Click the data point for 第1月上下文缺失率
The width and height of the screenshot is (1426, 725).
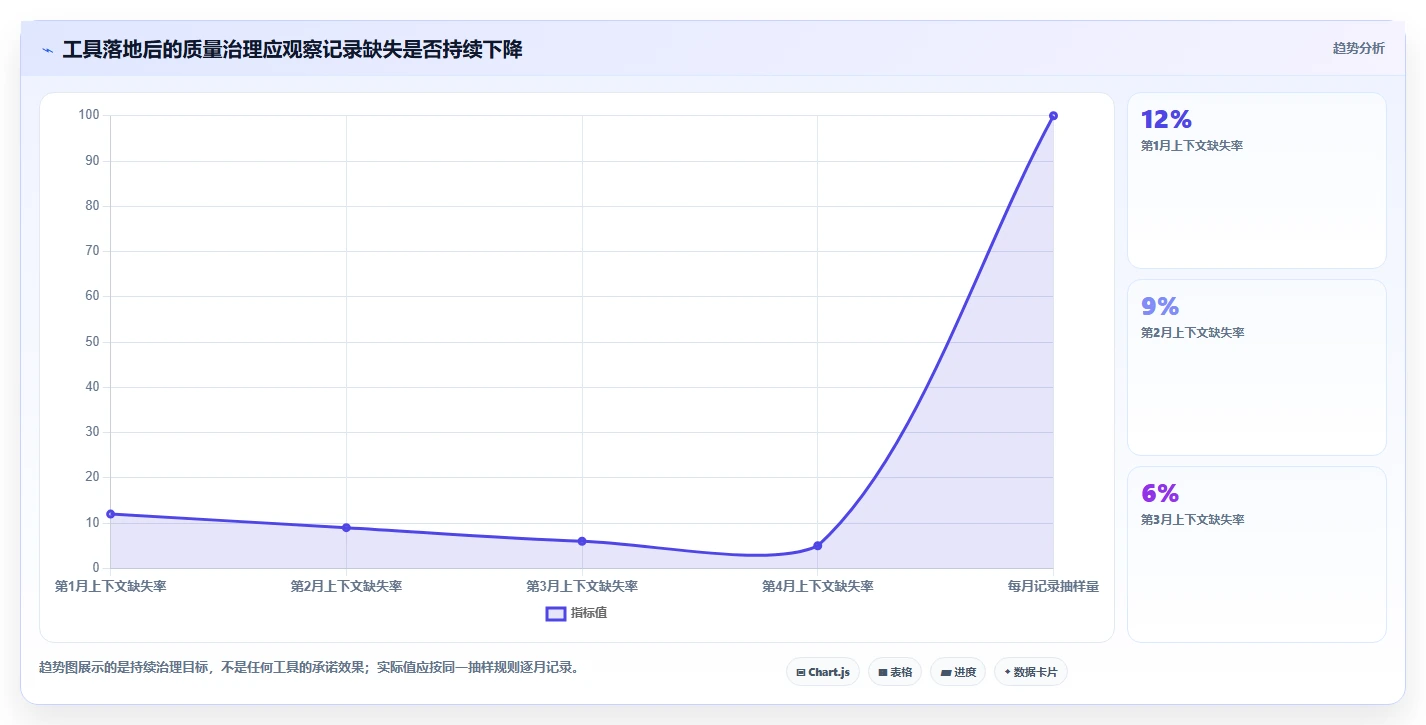(111, 514)
